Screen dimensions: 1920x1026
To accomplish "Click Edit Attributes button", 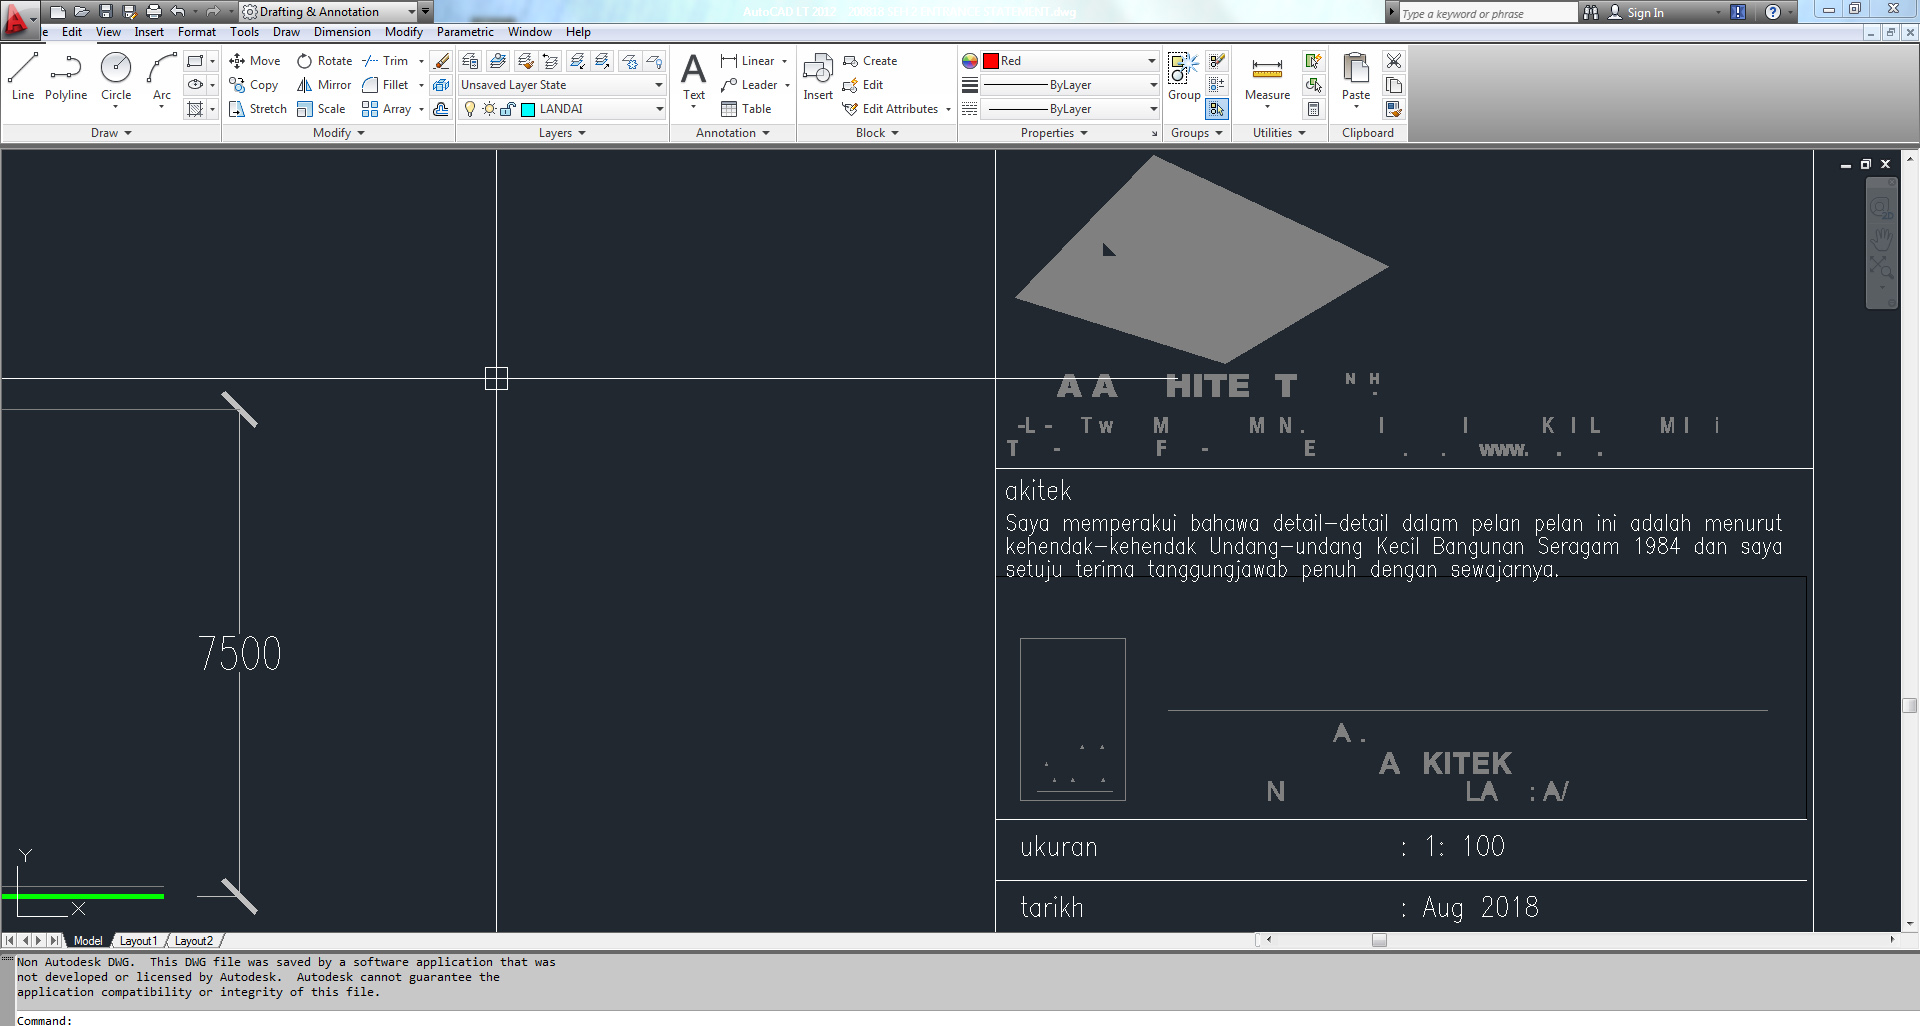I will (891, 109).
